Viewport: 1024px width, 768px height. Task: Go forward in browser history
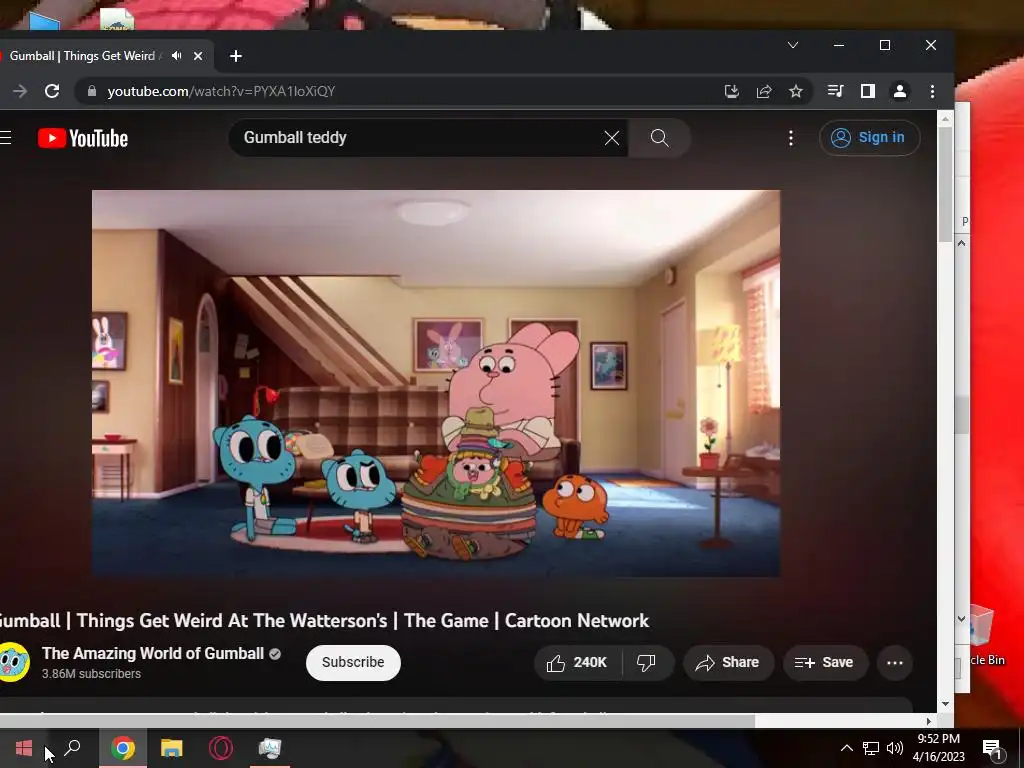[x=20, y=91]
